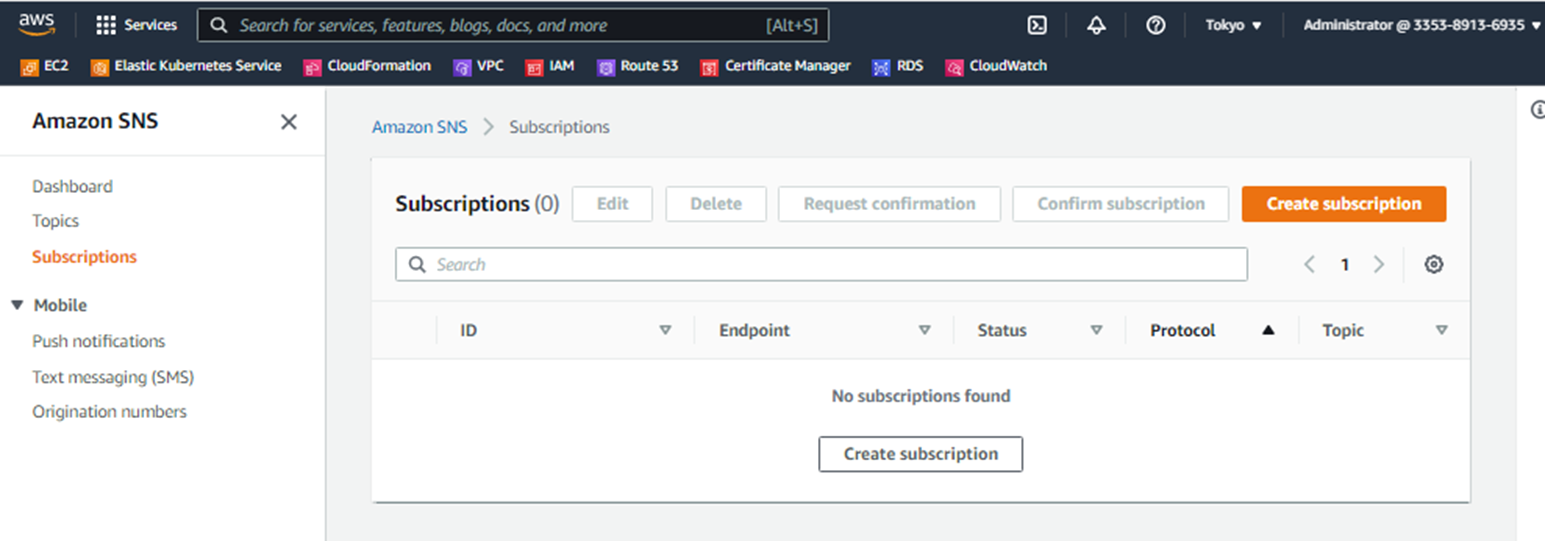This screenshot has height=541, width=1545.
Task: Select page number 1
Action: pyautogui.click(x=1345, y=265)
